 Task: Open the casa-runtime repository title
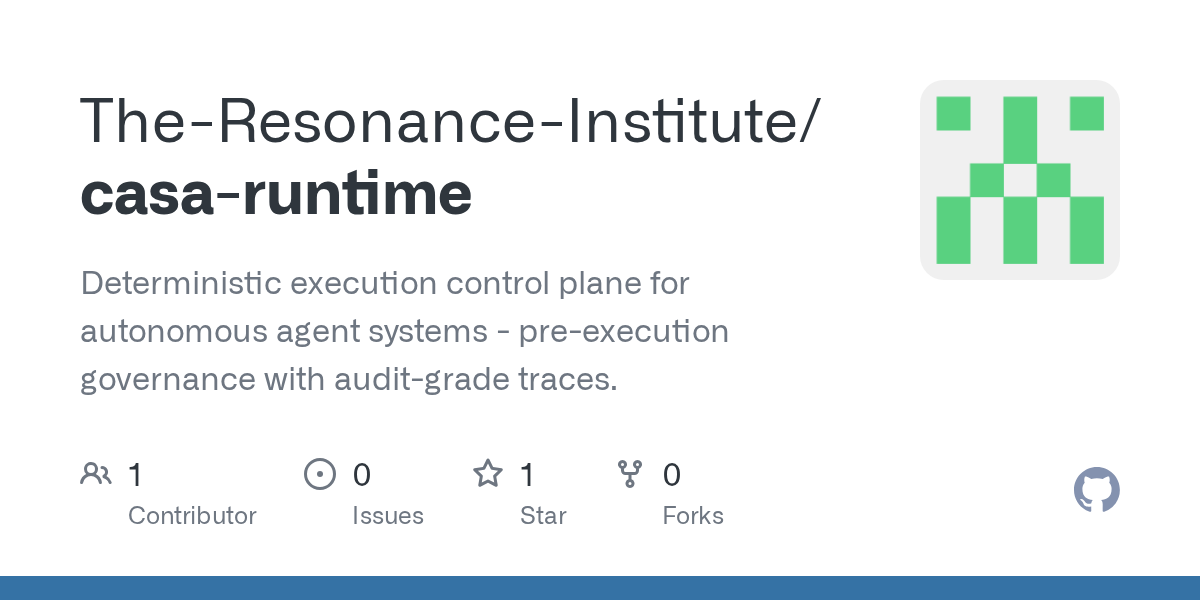tap(276, 193)
